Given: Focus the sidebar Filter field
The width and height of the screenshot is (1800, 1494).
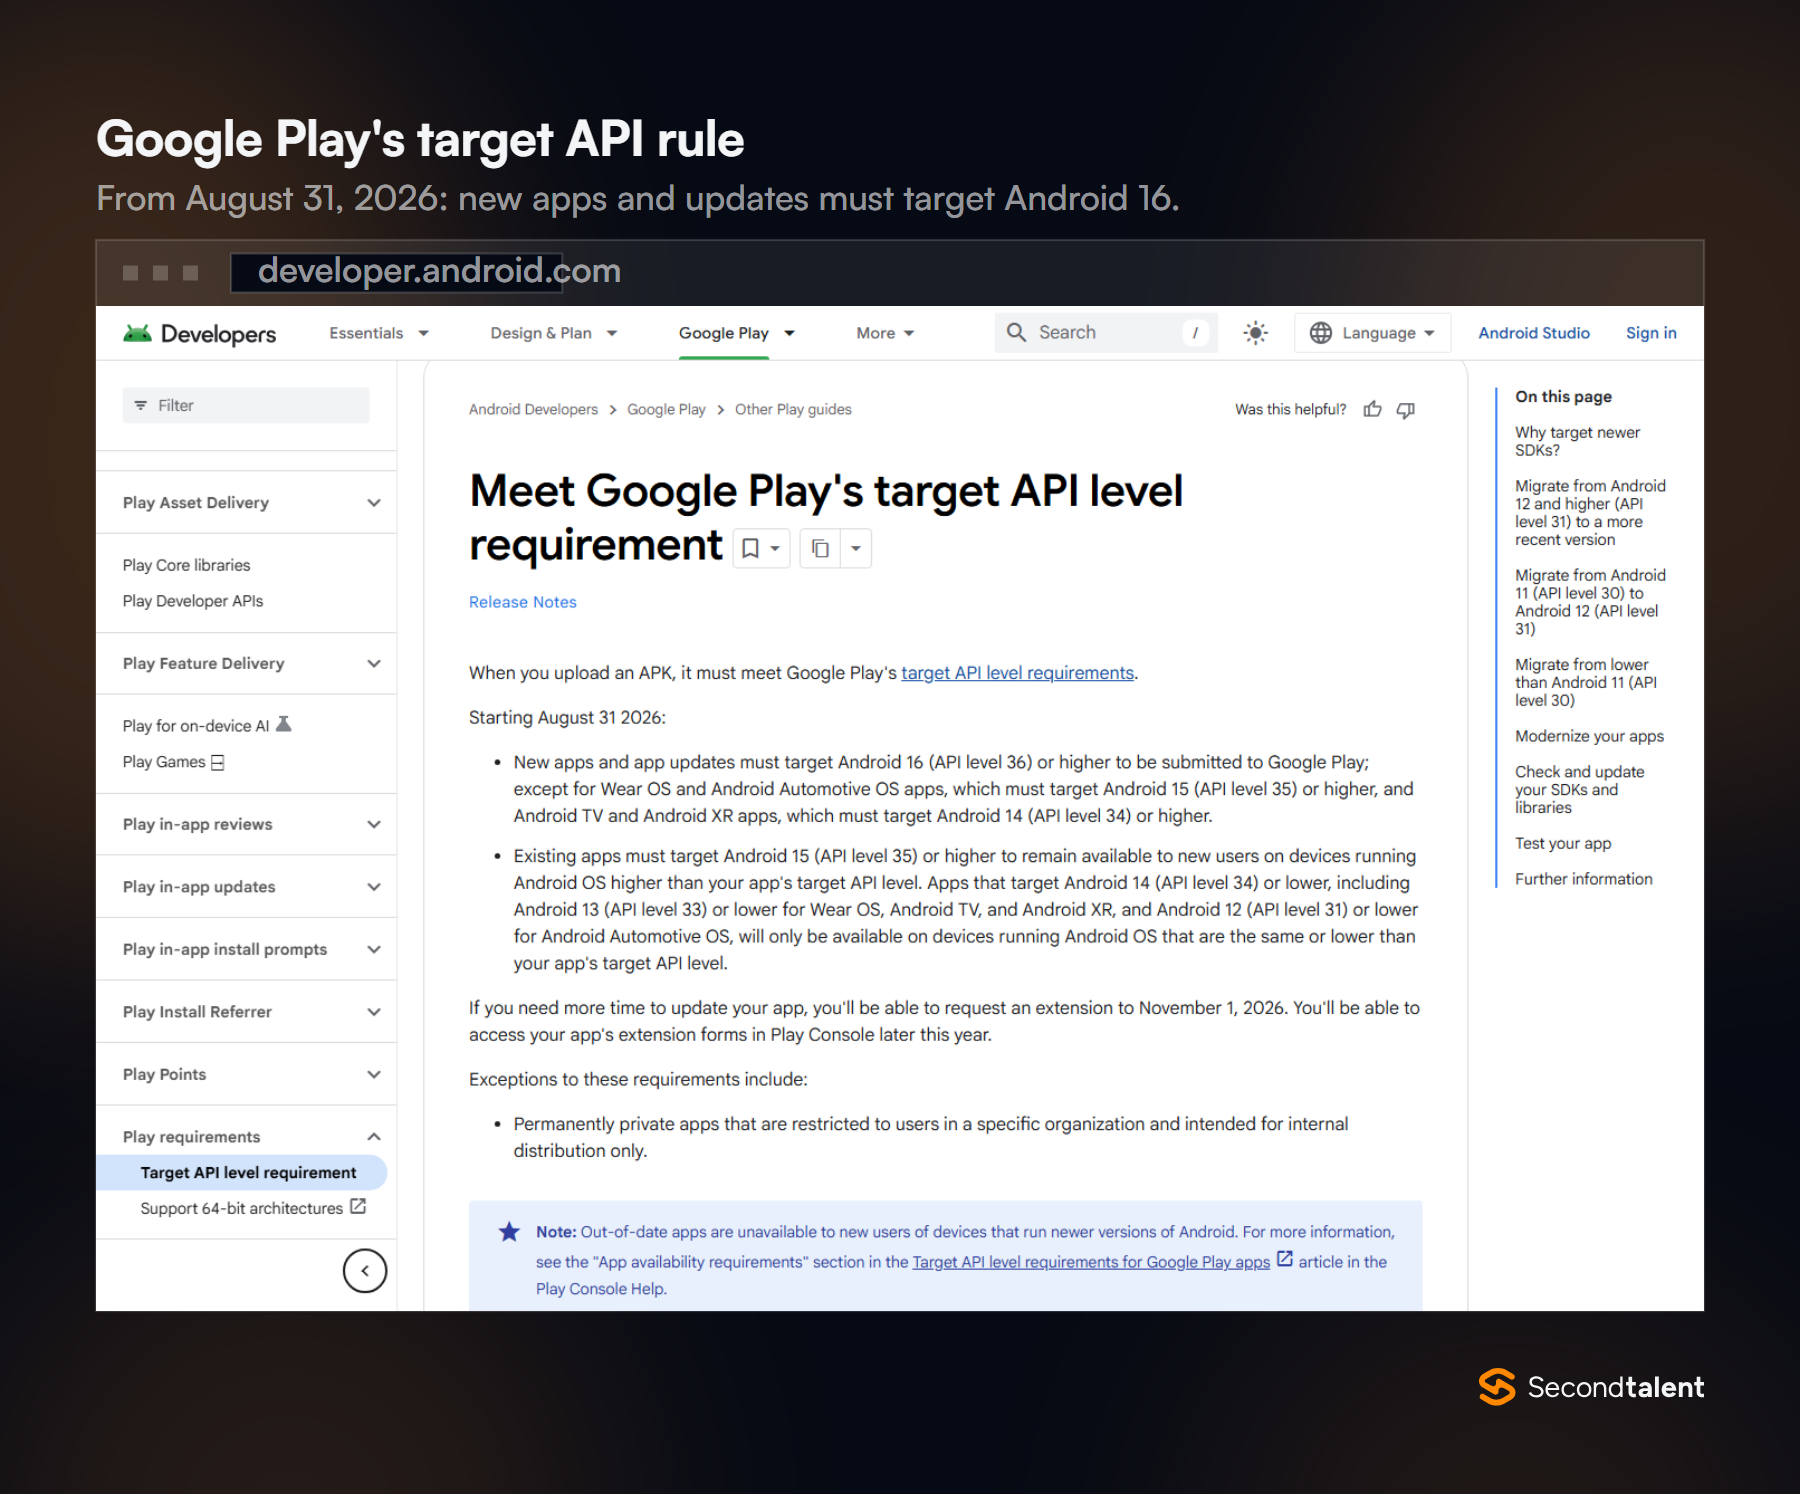Looking at the screenshot, I should coord(246,405).
